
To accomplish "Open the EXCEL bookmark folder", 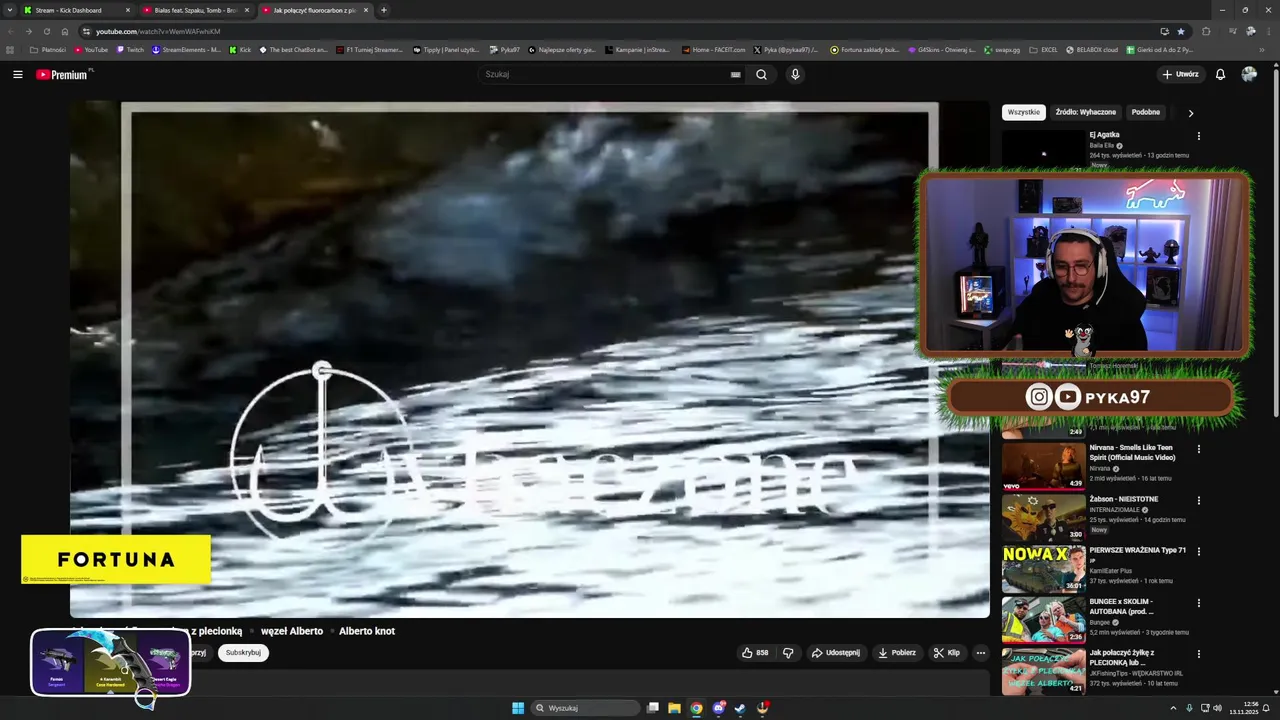I will (x=1044, y=49).
